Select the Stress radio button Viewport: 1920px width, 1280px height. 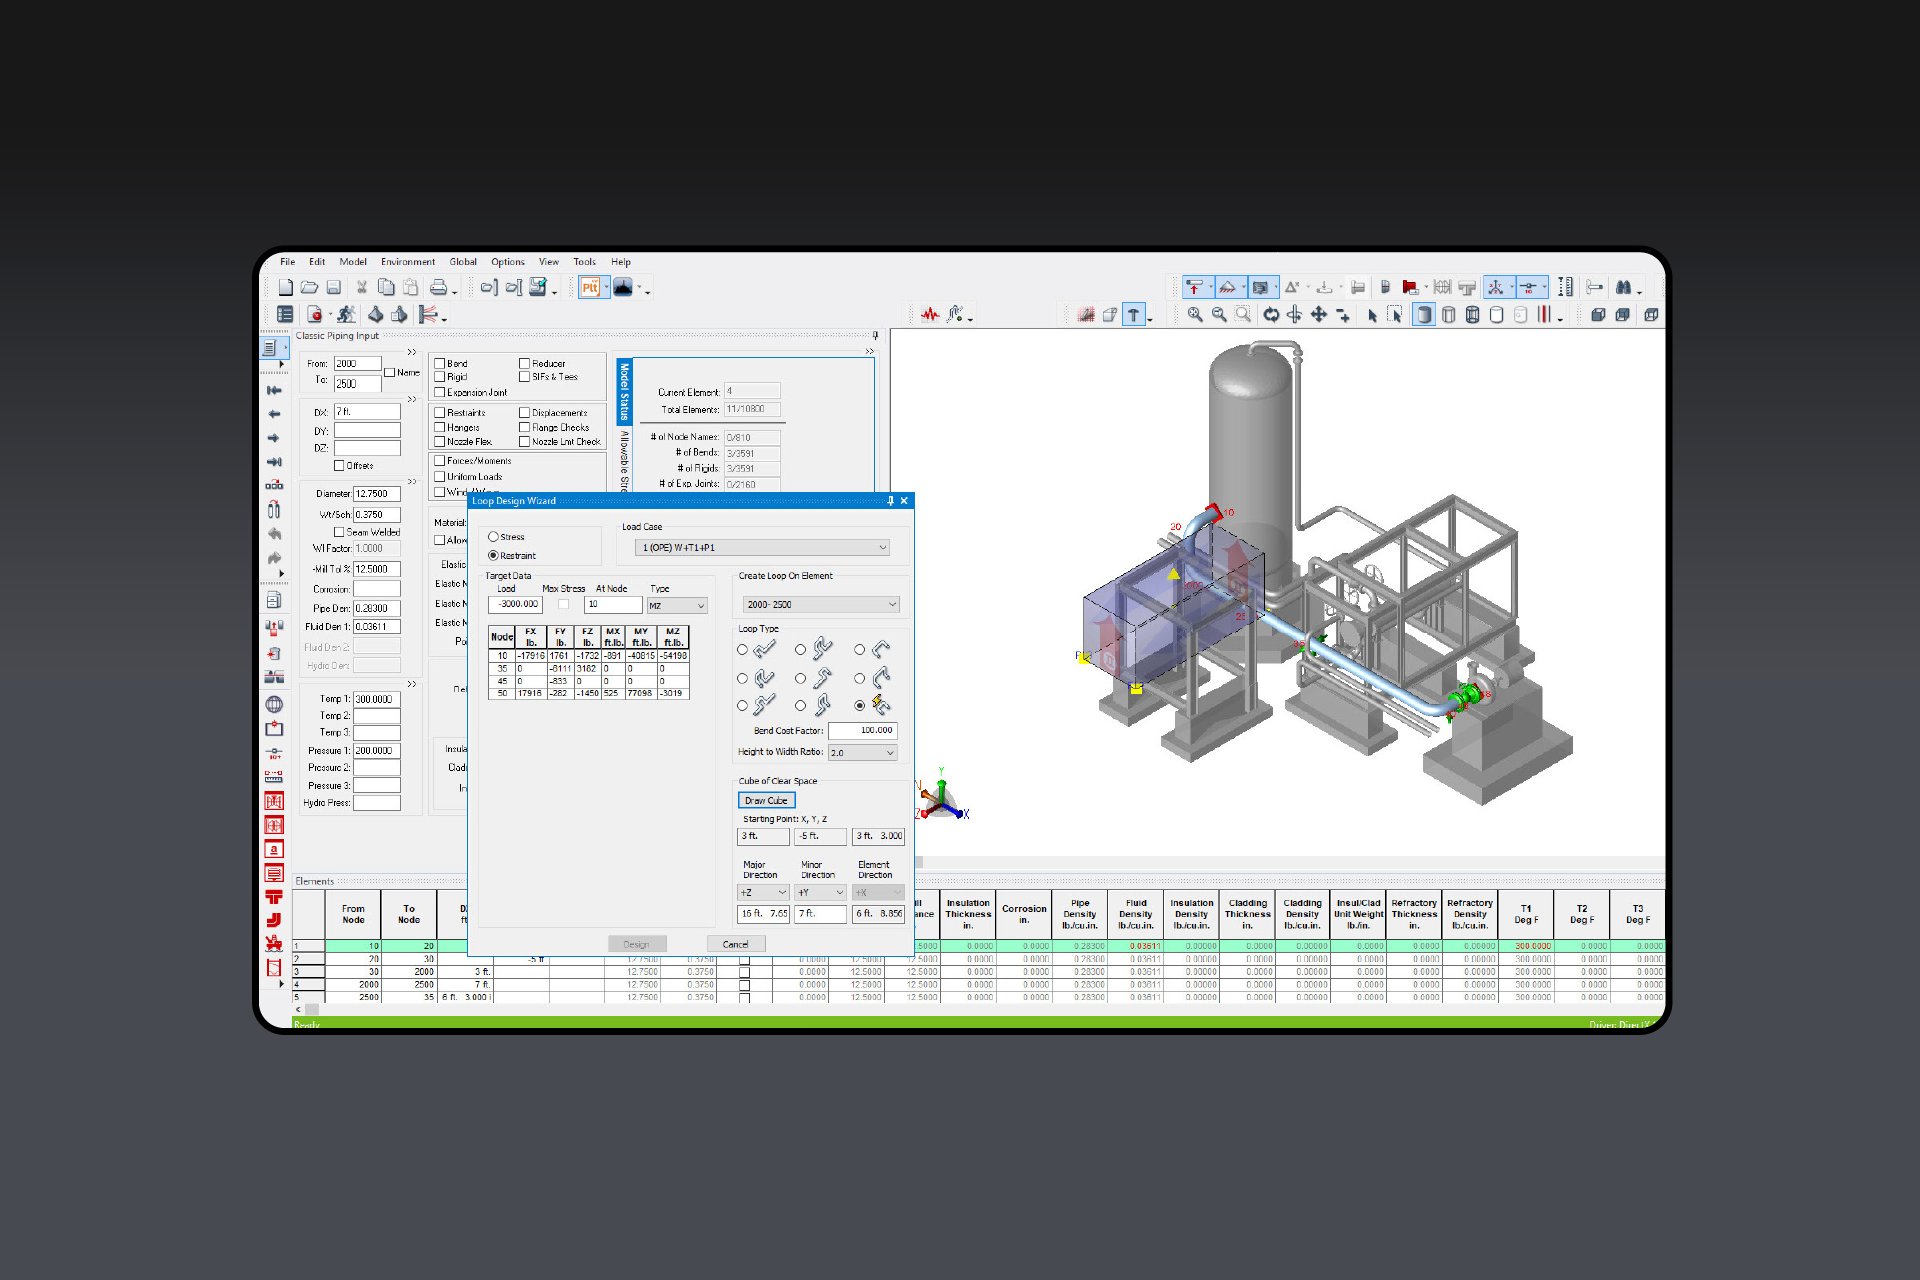tap(493, 536)
